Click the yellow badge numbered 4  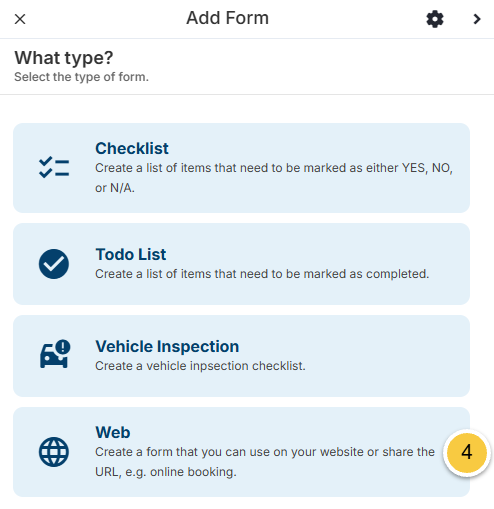coord(466,453)
